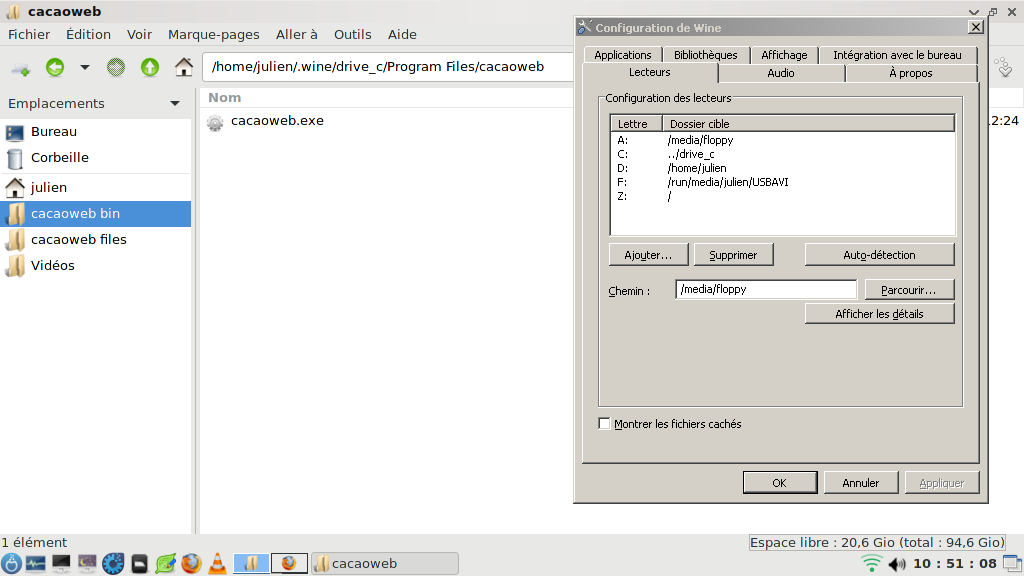Open the Outils menu
1024x576 pixels.
pyautogui.click(x=353, y=35)
